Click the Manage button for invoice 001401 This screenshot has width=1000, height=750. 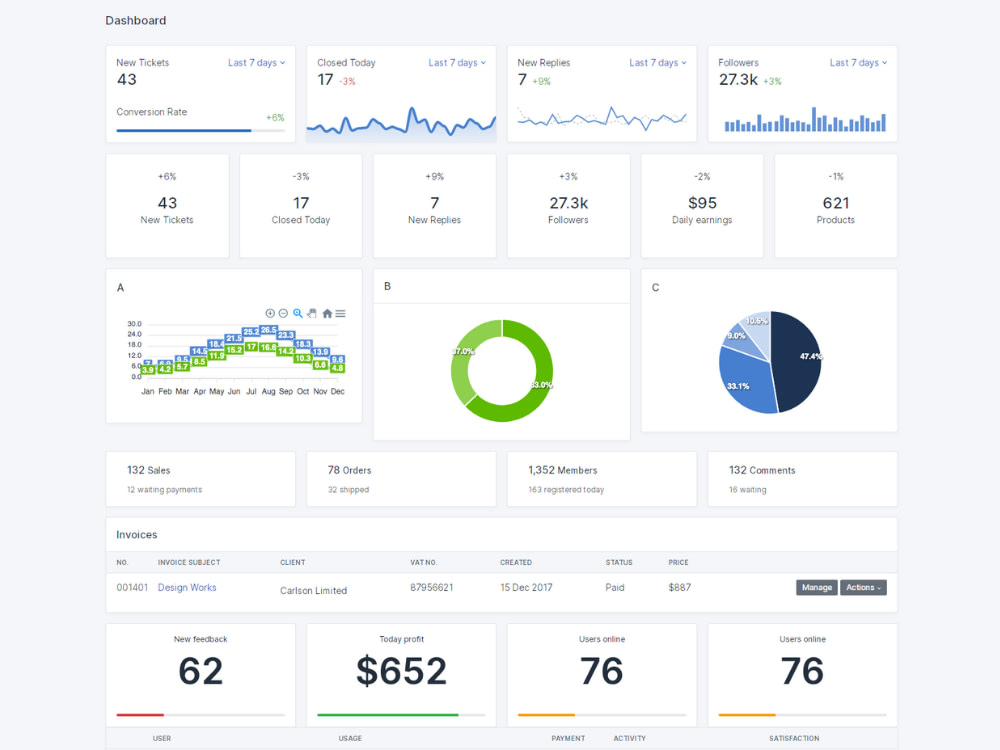click(x=817, y=587)
